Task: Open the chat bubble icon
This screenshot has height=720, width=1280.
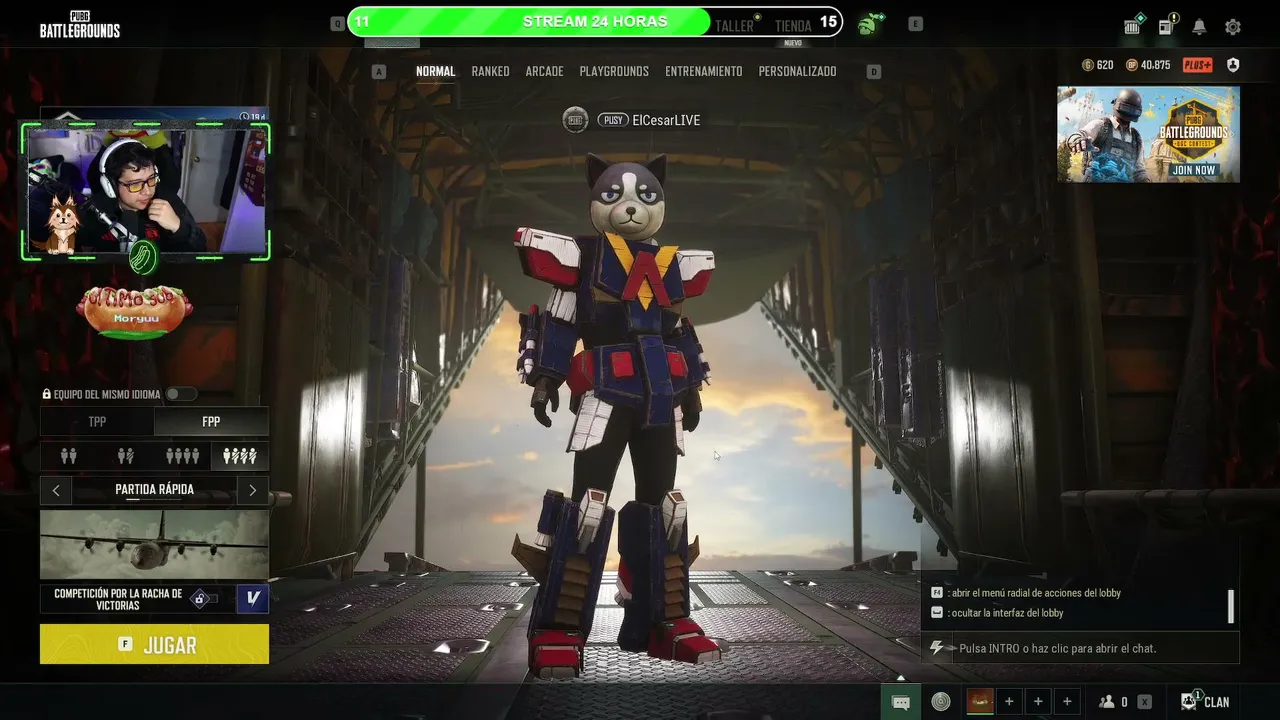Action: [900, 702]
